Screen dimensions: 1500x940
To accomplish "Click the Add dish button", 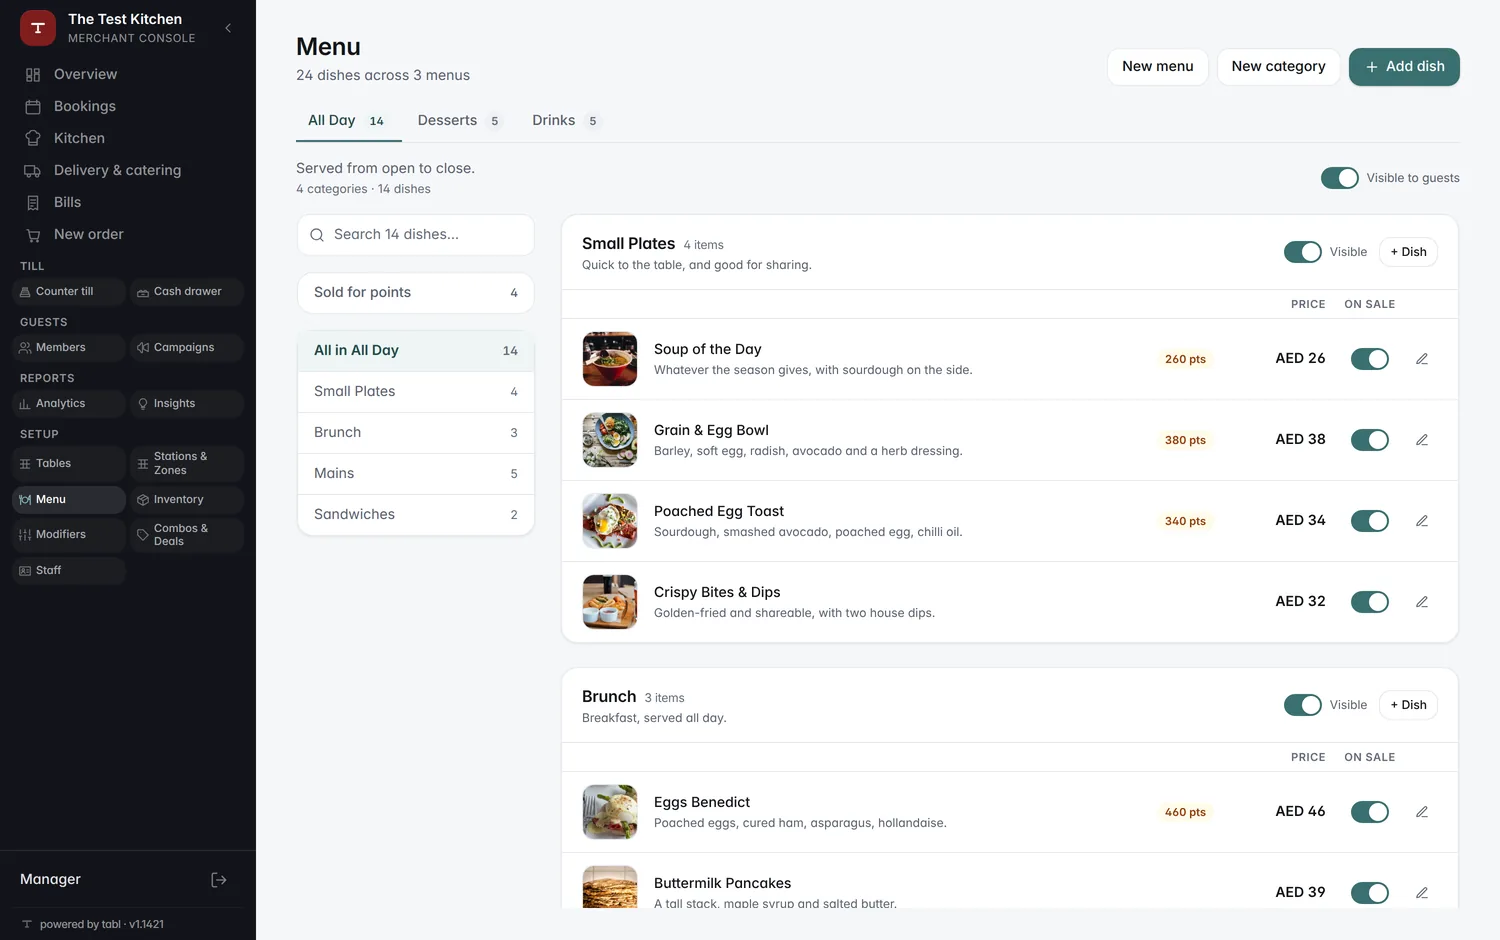I will (1404, 67).
